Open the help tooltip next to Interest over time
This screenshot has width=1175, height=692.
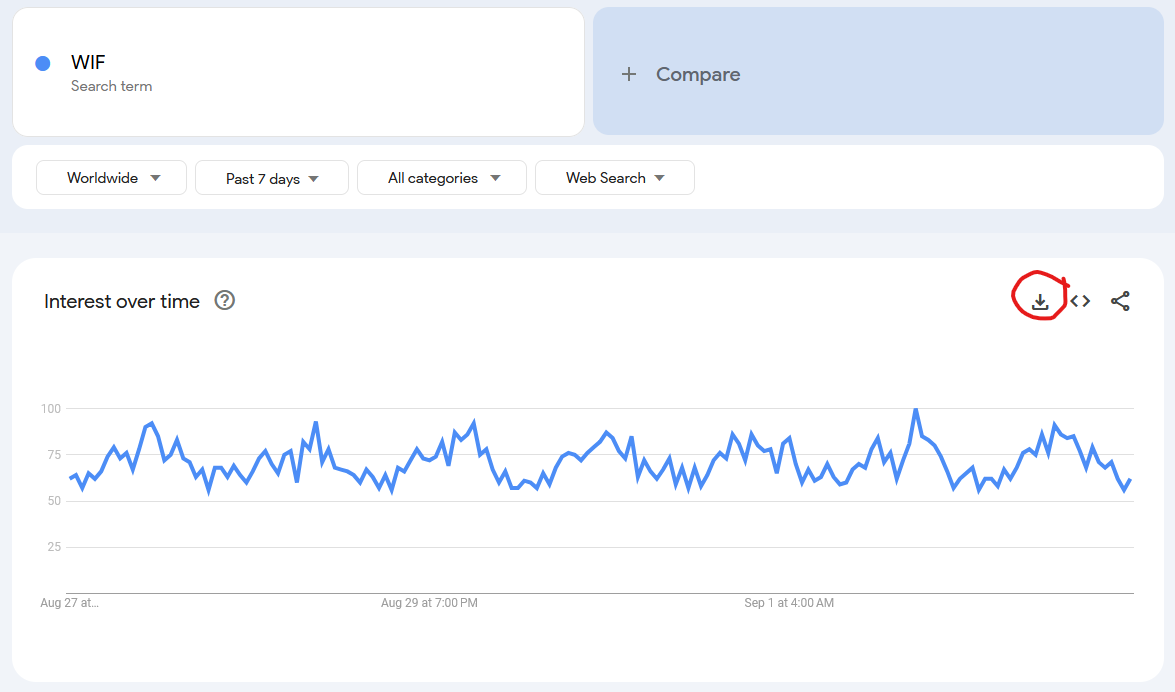[225, 300]
